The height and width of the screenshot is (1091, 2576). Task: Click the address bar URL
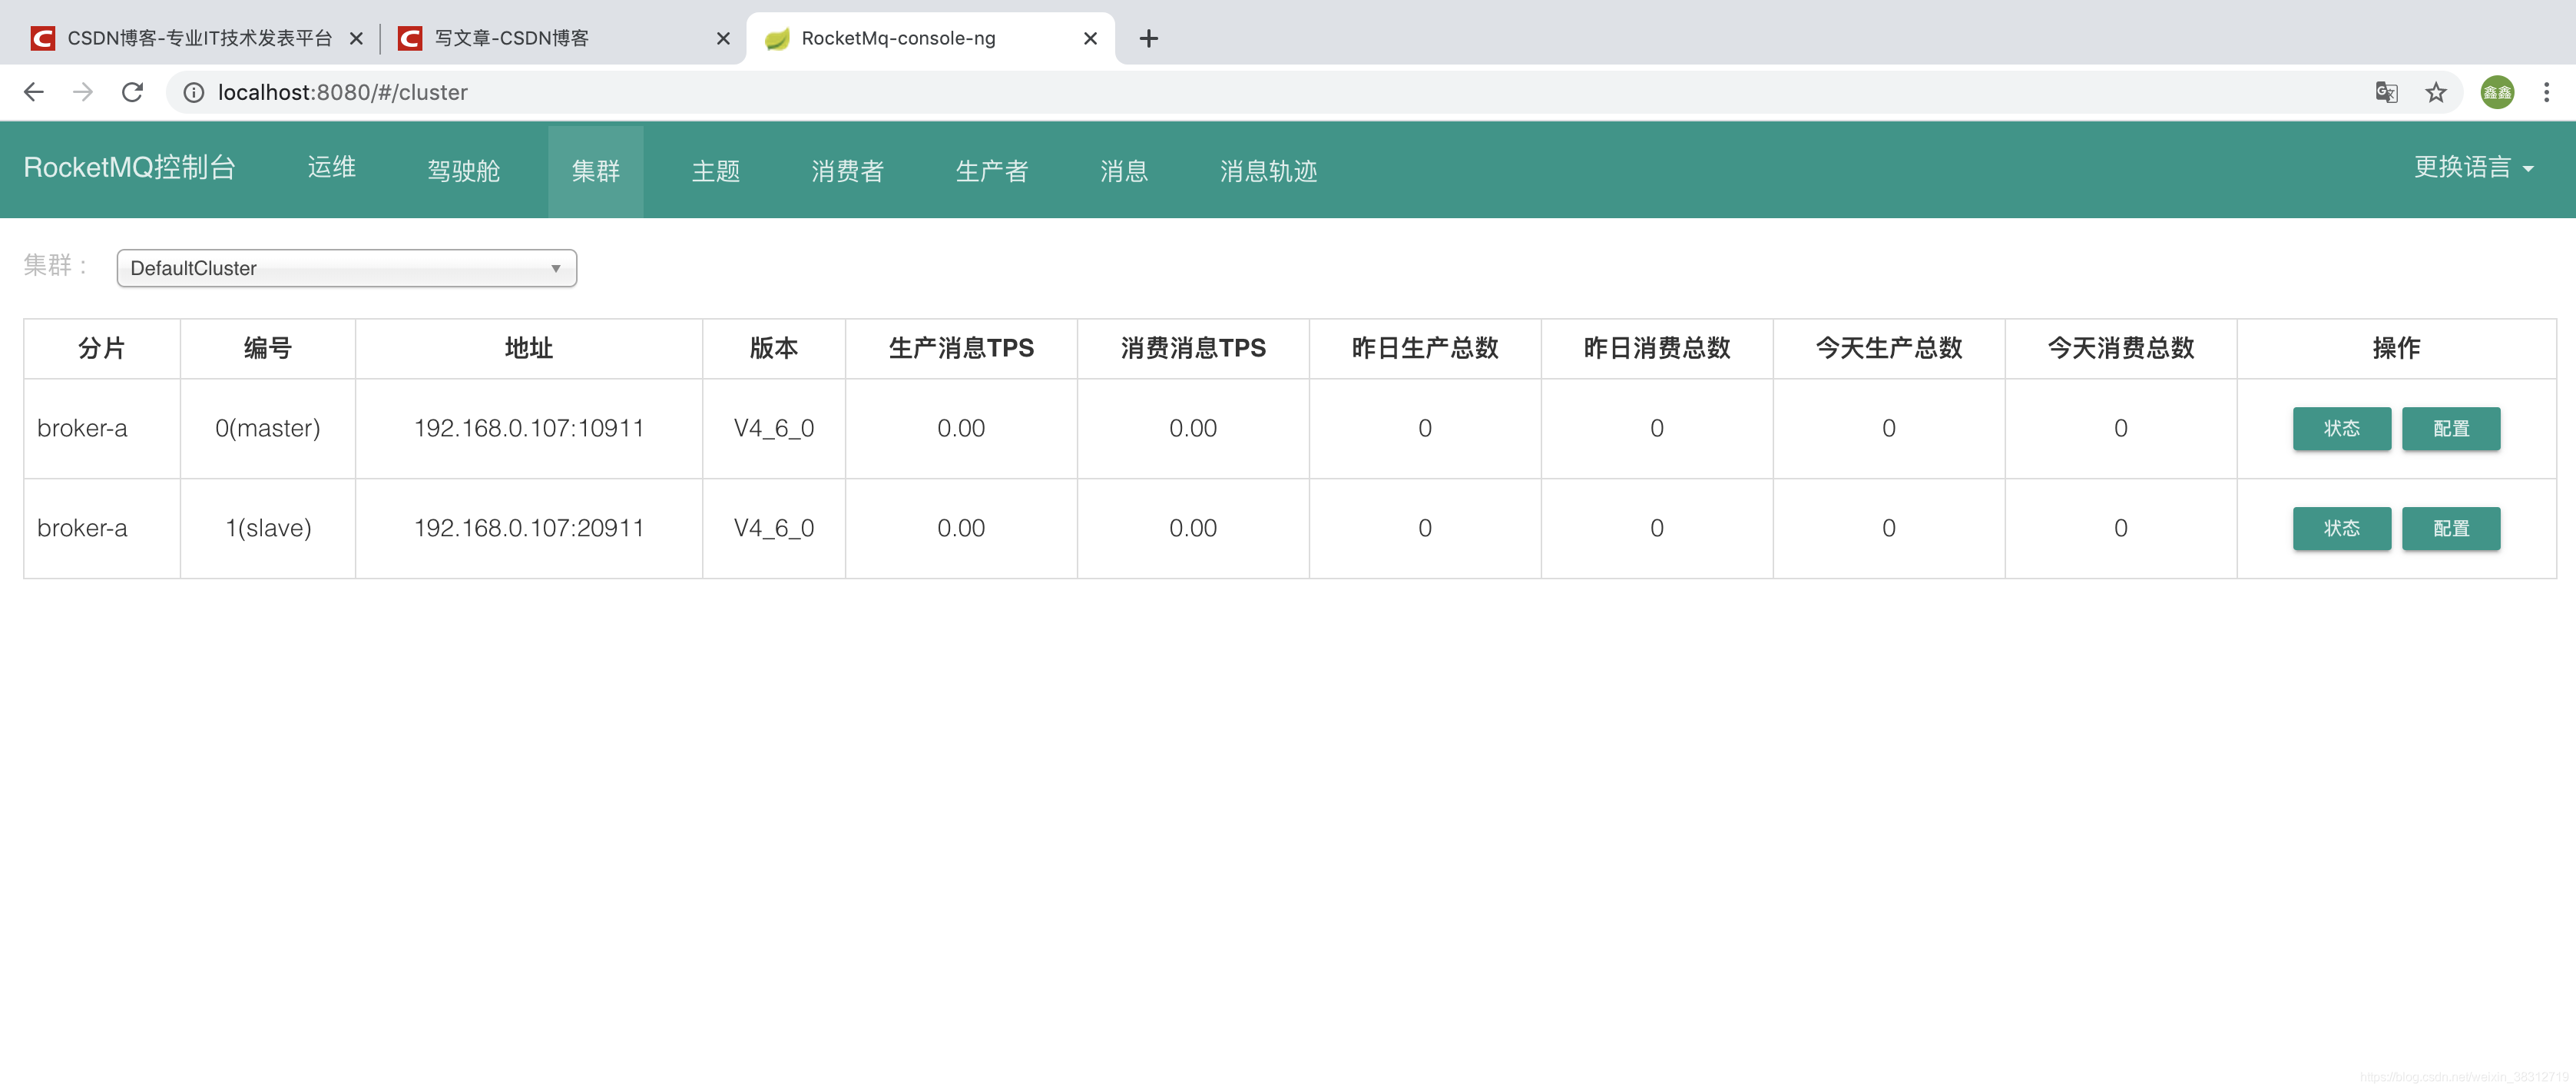click(x=343, y=92)
